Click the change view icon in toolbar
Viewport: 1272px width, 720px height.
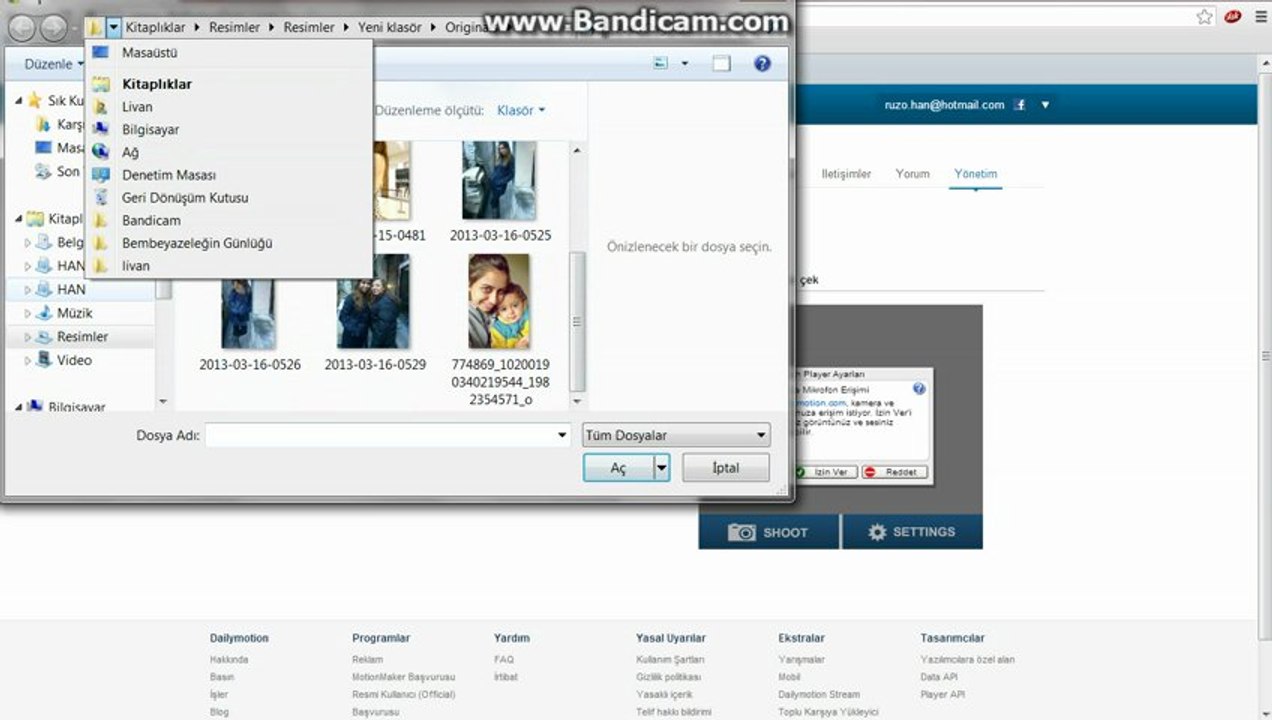[660, 63]
